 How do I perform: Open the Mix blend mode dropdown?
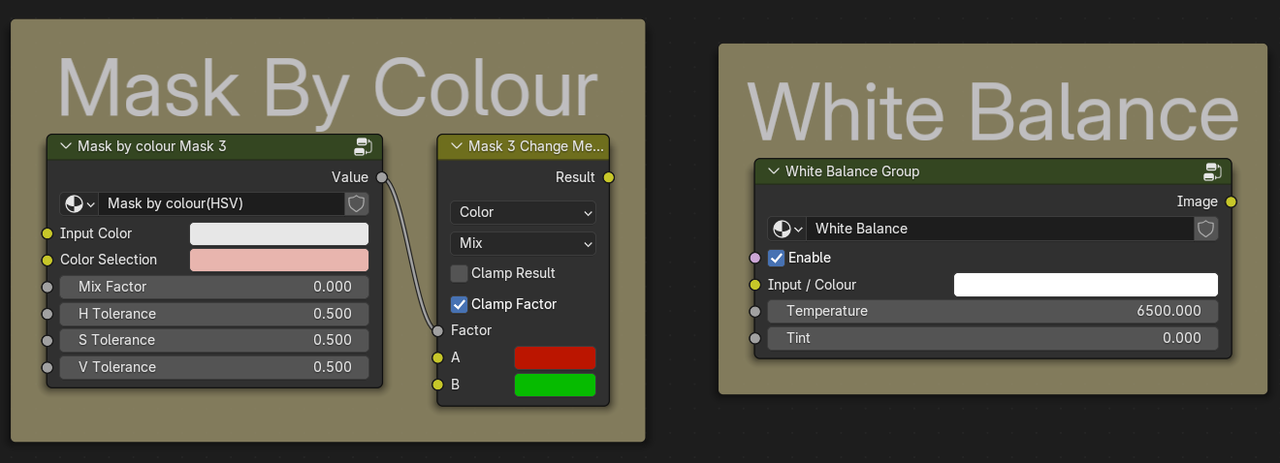click(x=523, y=243)
